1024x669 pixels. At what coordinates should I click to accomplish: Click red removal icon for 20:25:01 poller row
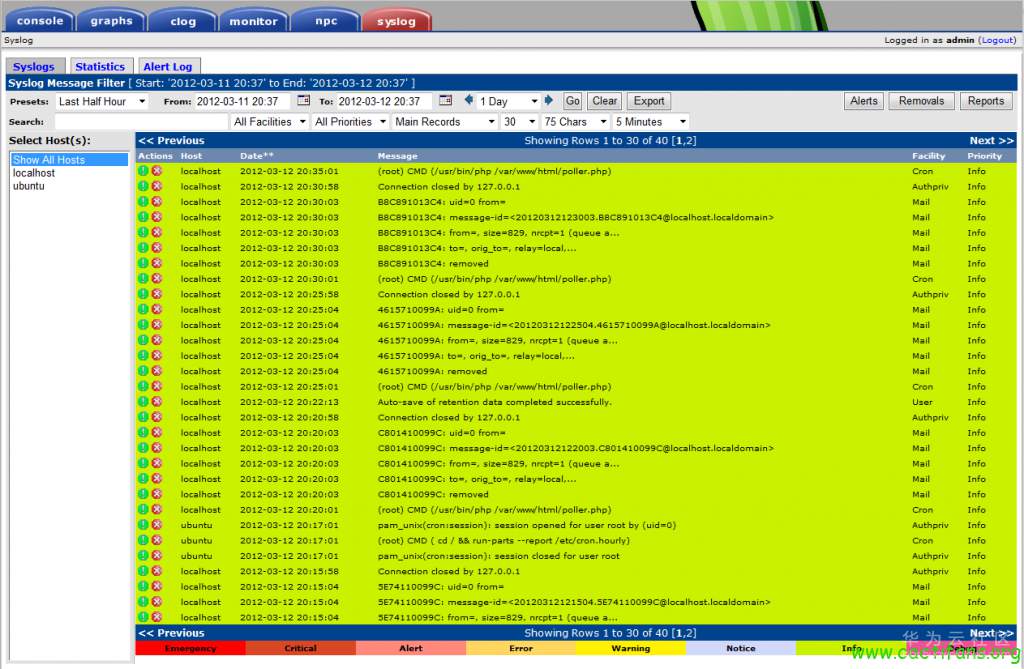pos(157,387)
